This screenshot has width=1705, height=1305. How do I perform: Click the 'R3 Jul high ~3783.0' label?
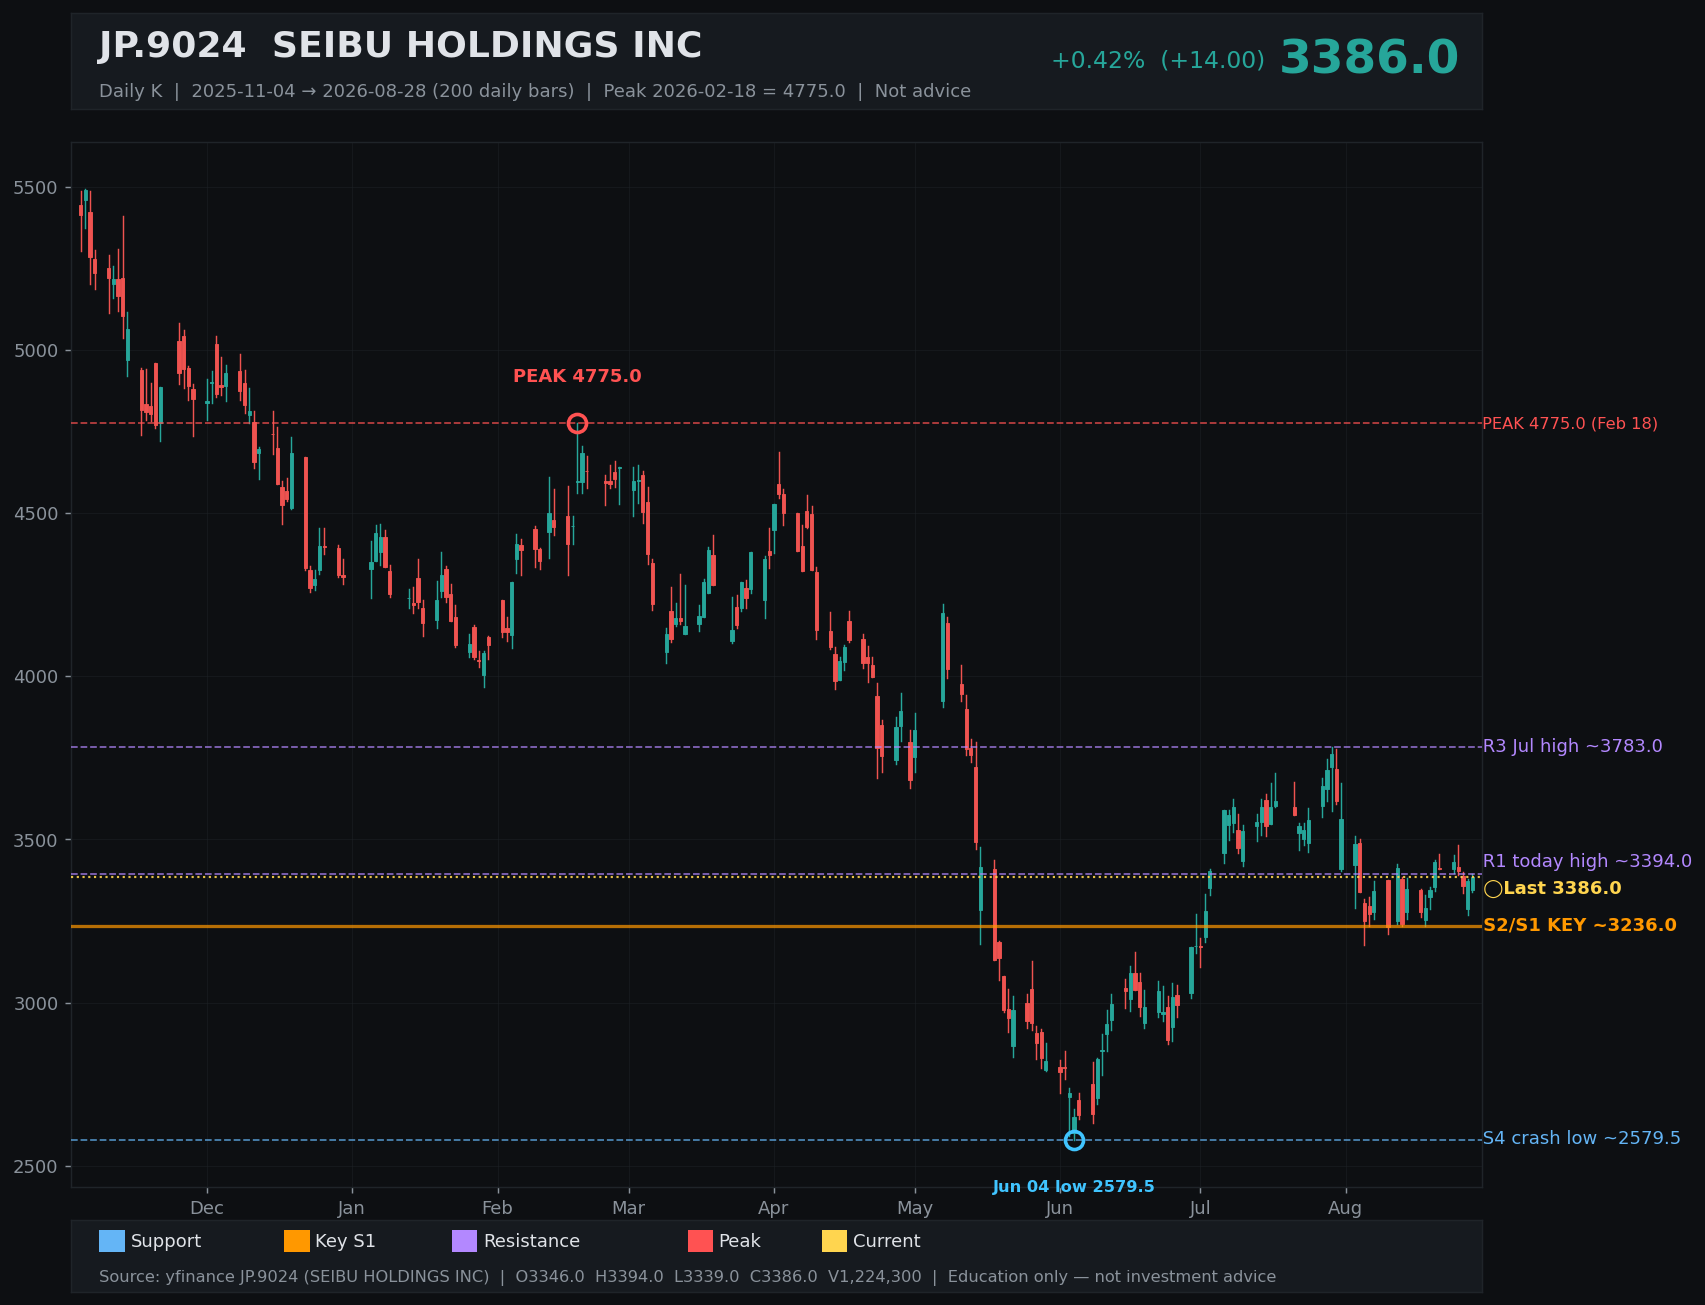pos(1572,746)
